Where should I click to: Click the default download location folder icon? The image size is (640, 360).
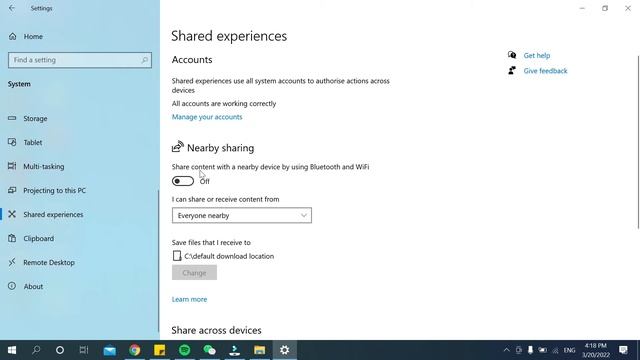point(177,256)
